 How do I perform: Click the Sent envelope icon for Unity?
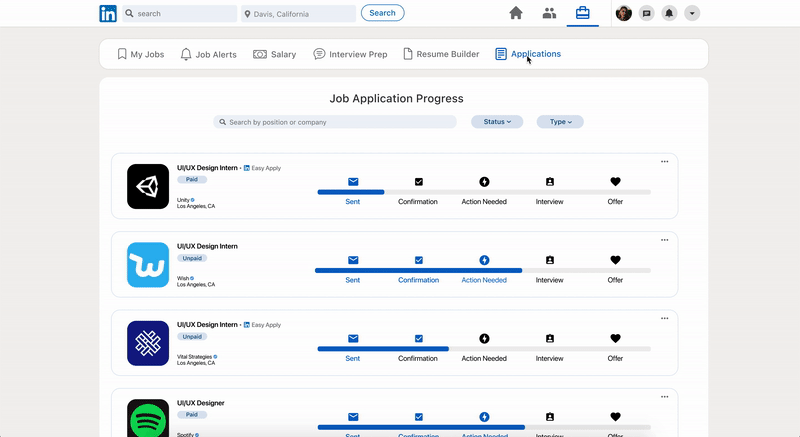click(x=353, y=182)
